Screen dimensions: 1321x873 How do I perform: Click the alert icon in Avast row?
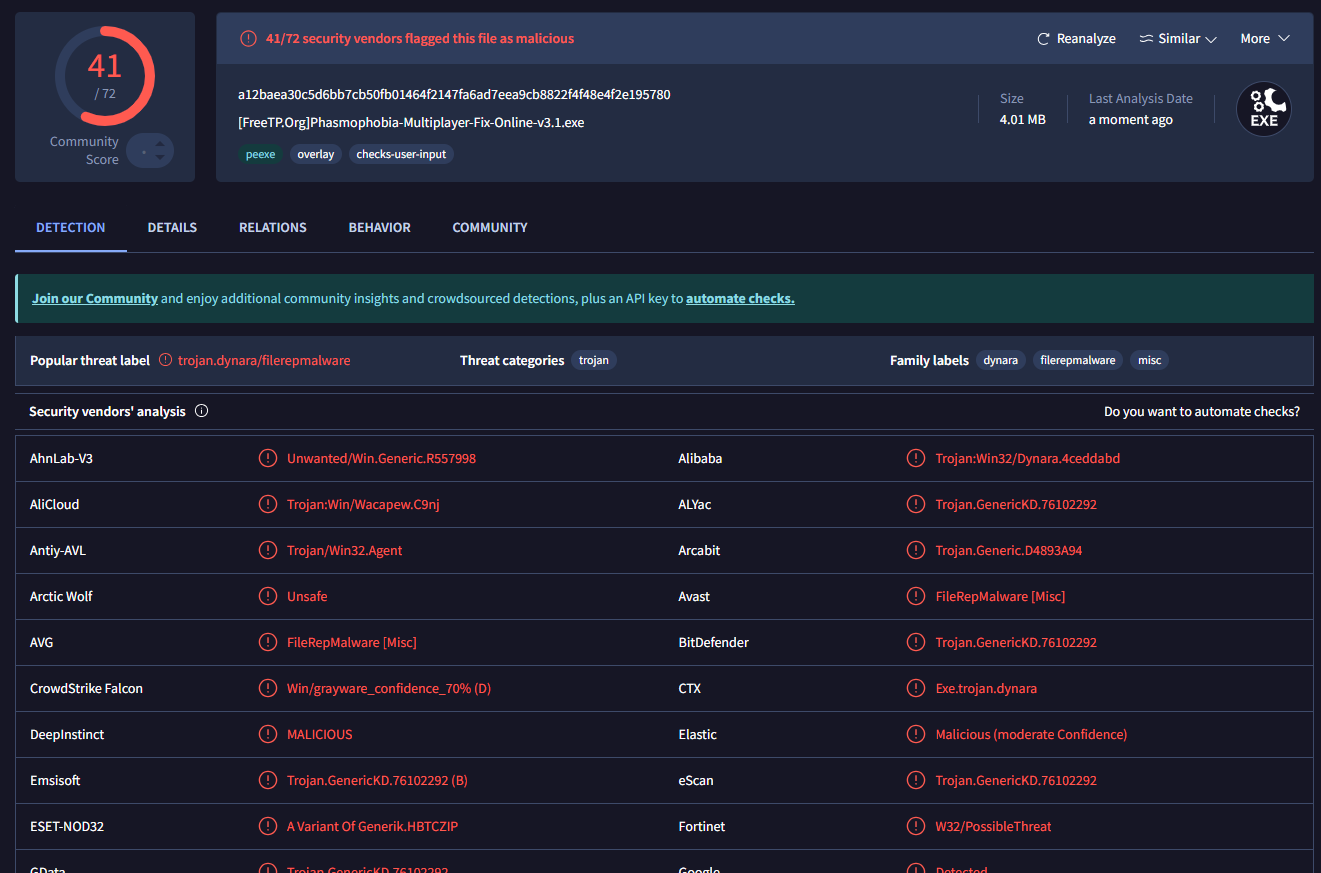916,596
